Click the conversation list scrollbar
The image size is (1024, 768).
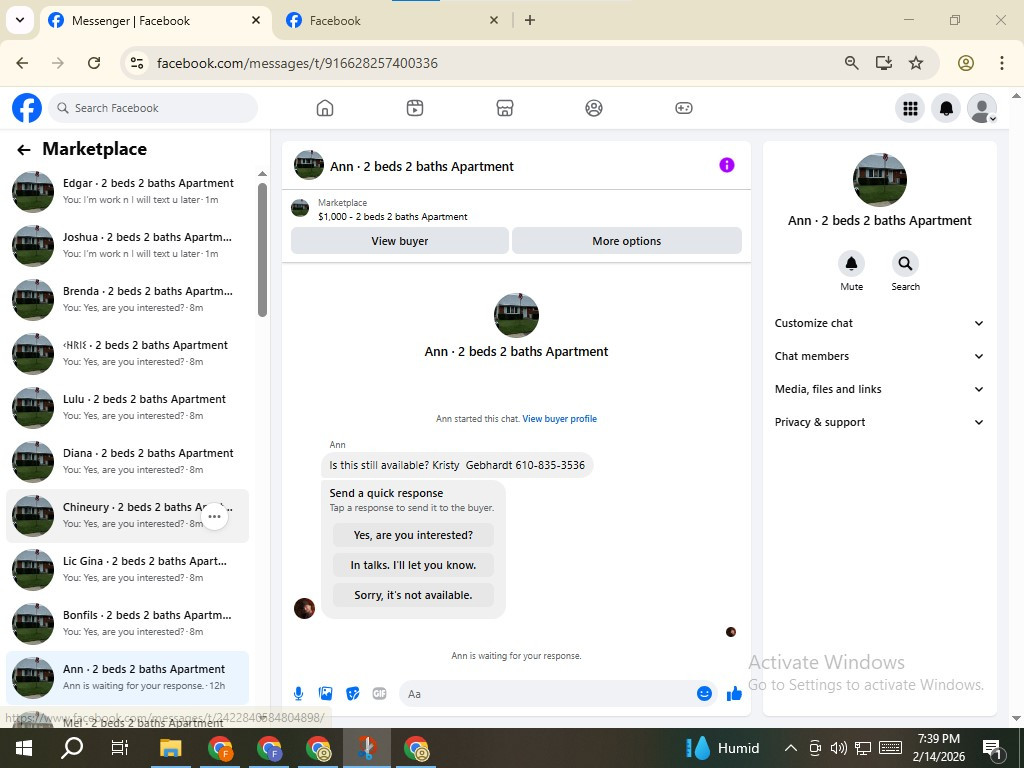coord(263,249)
